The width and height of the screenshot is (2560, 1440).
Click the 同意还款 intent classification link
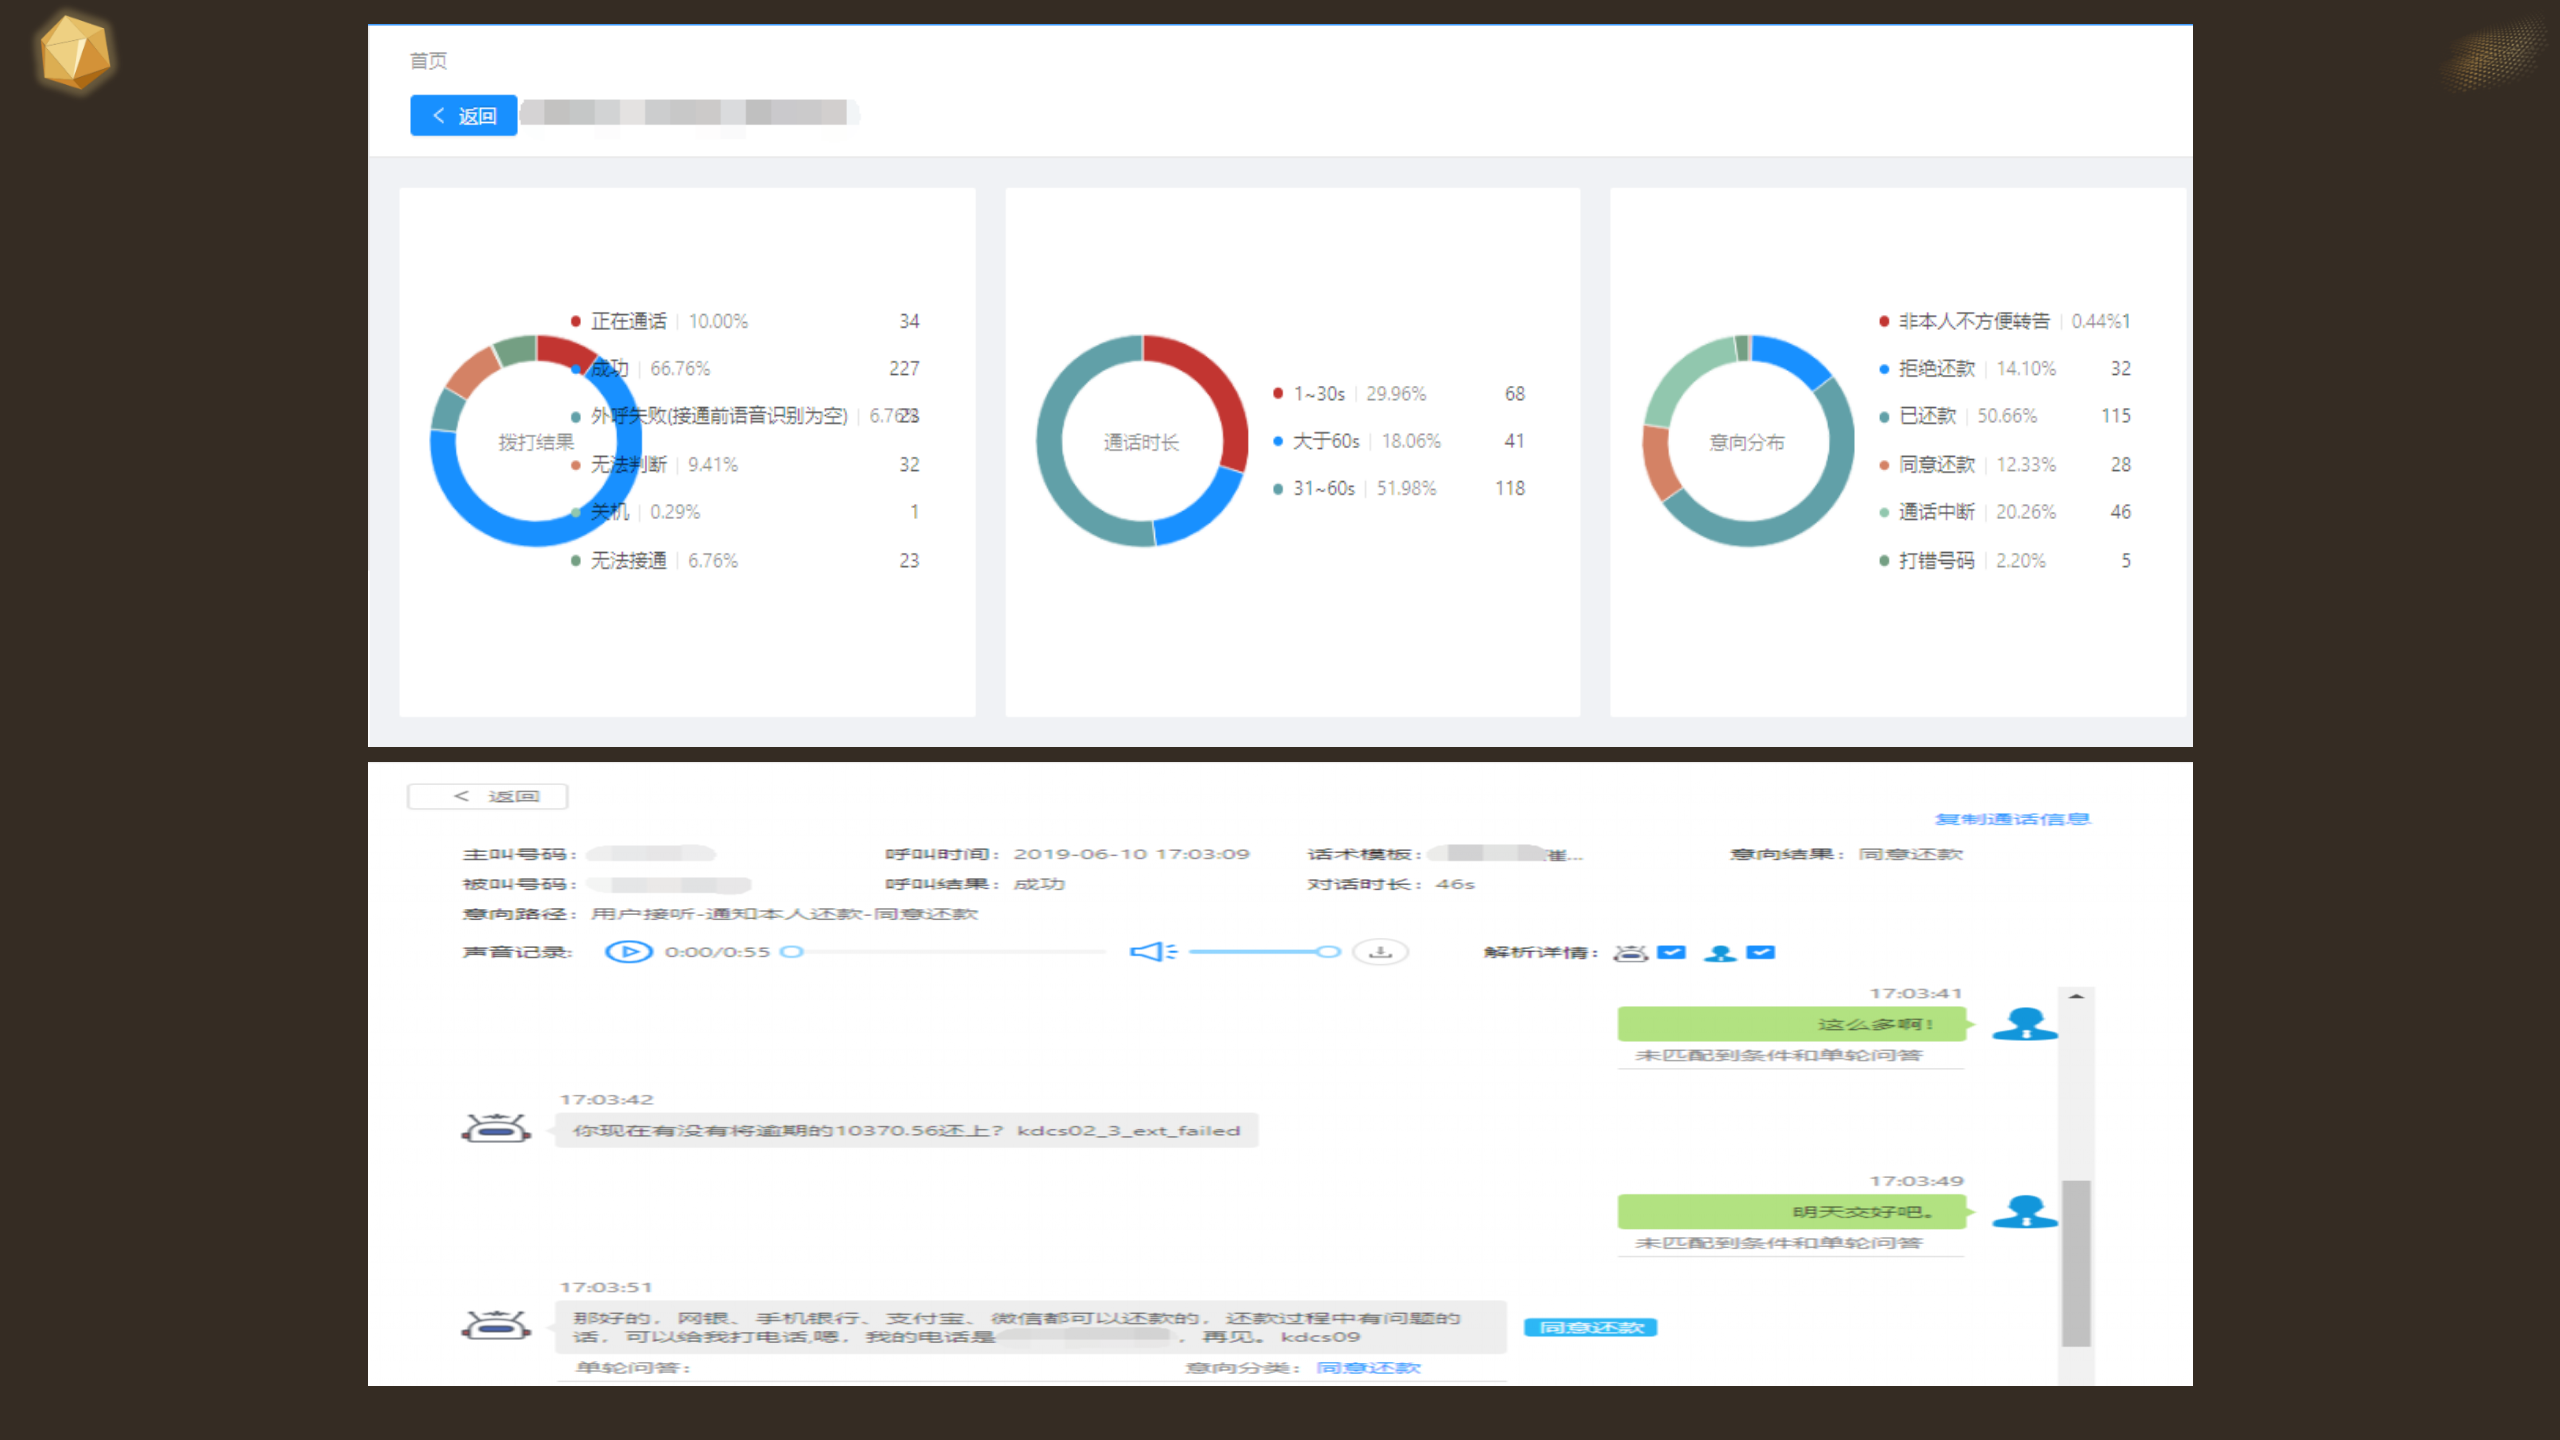tap(1368, 1368)
